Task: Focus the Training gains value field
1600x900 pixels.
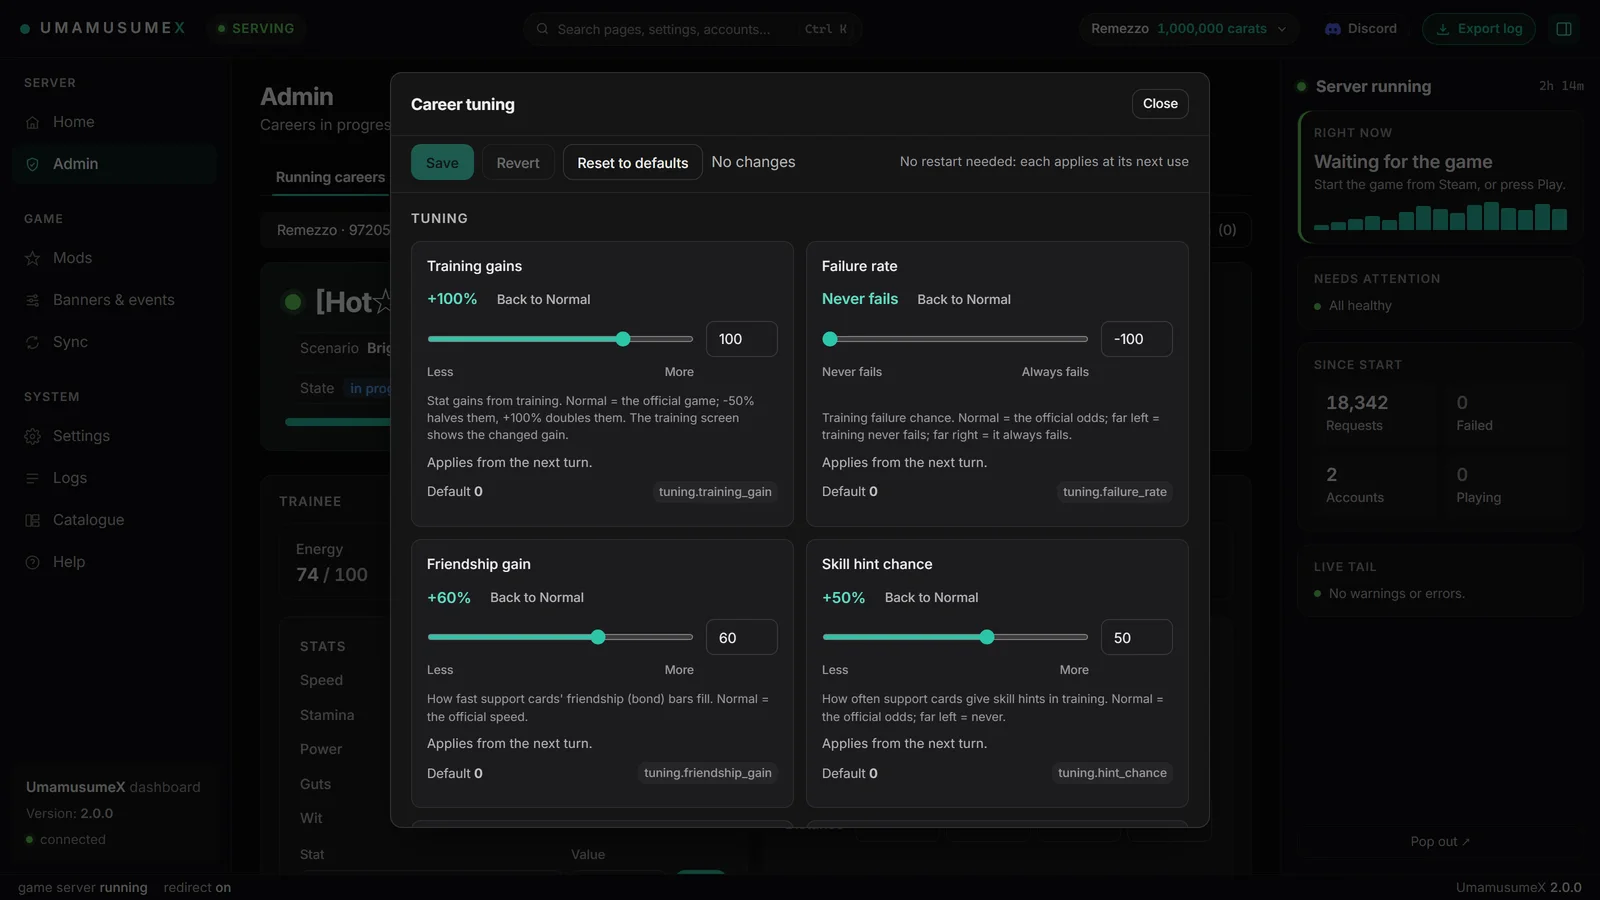Action: pyautogui.click(x=742, y=339)
